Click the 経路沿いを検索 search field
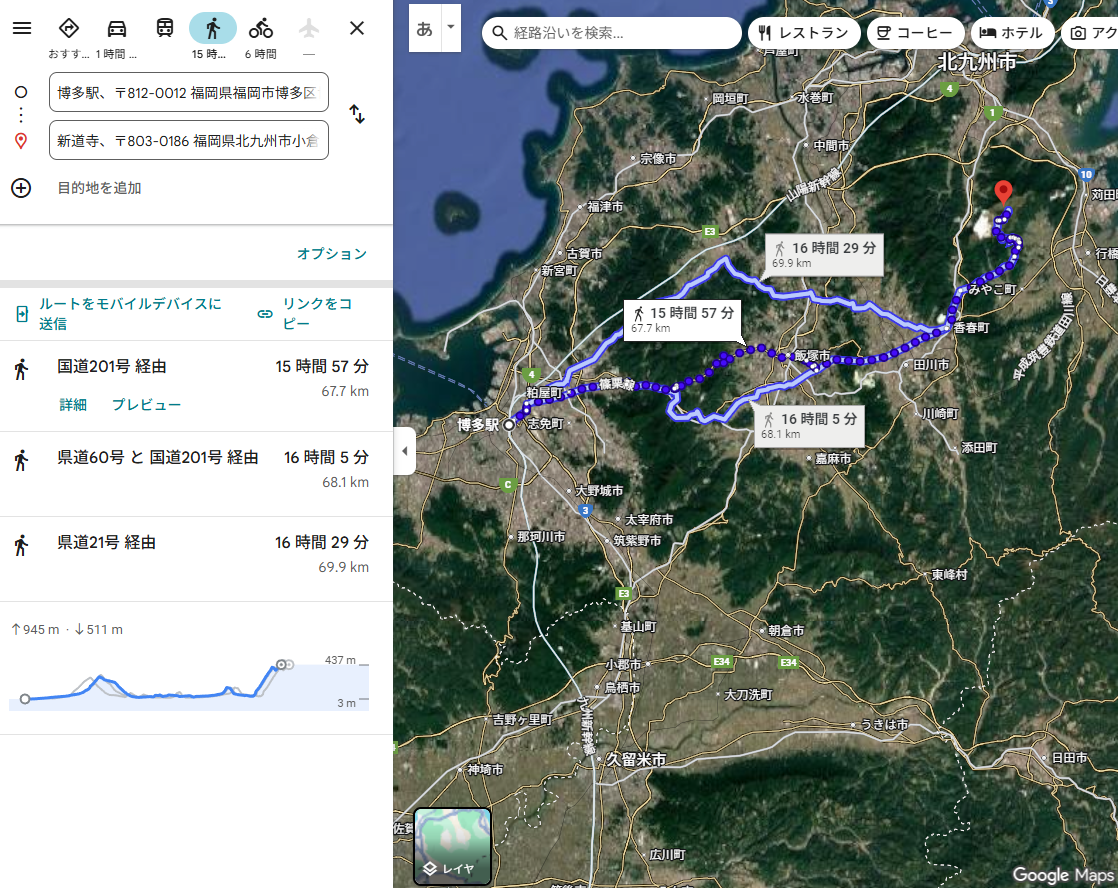This screenshot has height=888, width=1118. (x=620, y=33)
